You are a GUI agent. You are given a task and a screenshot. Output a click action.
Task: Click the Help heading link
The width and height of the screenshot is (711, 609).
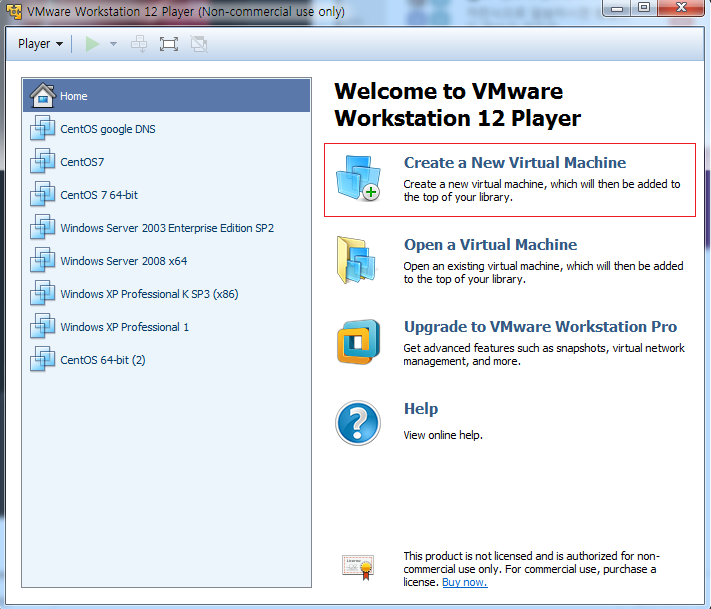click(x=421, y=409)
